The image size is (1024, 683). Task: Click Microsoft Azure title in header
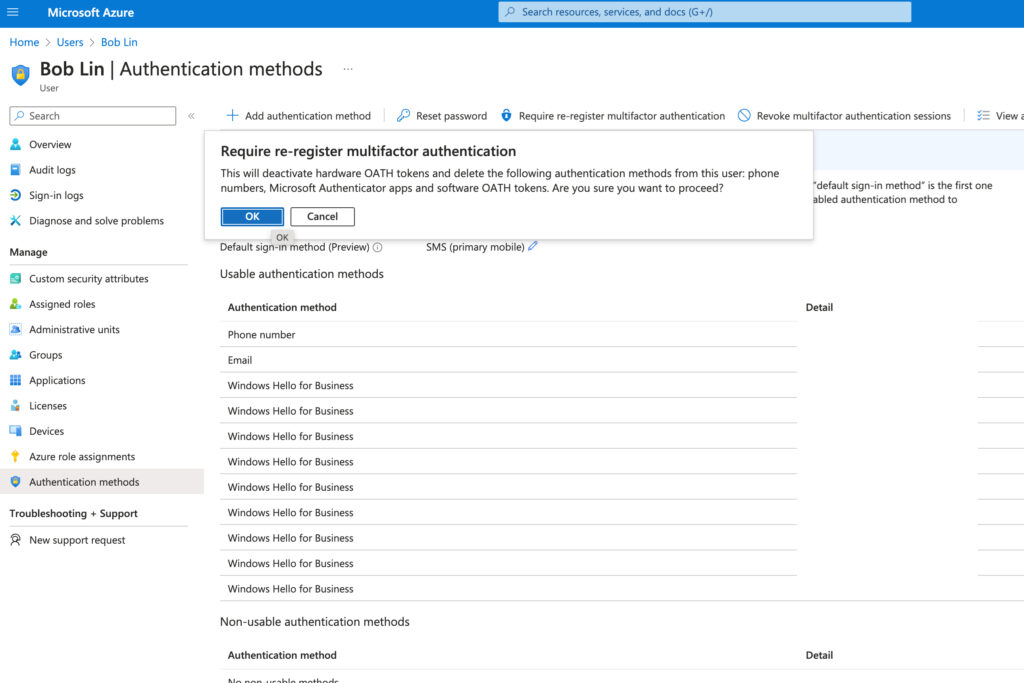(x=91, y=12)
